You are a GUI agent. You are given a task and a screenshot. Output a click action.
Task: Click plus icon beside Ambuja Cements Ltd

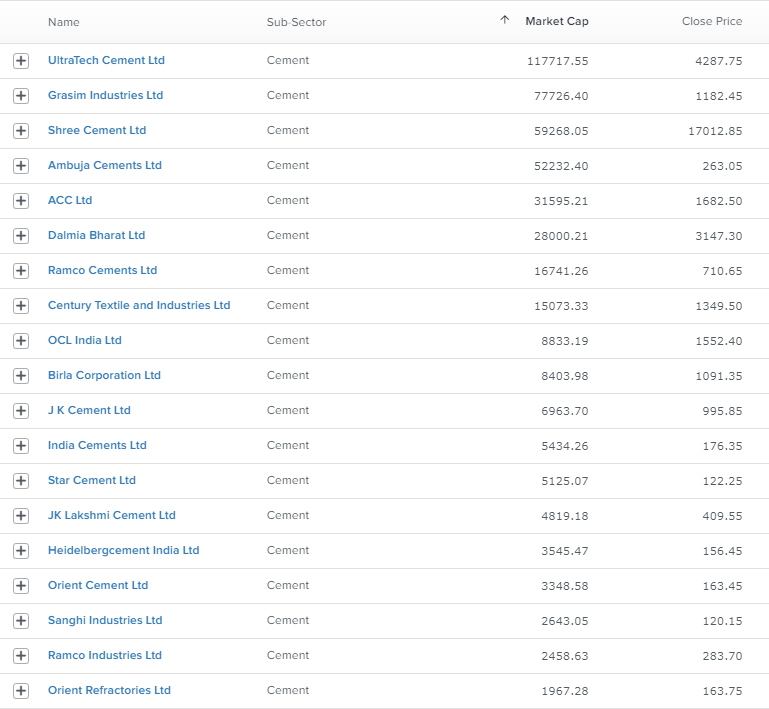coord(21,166)
